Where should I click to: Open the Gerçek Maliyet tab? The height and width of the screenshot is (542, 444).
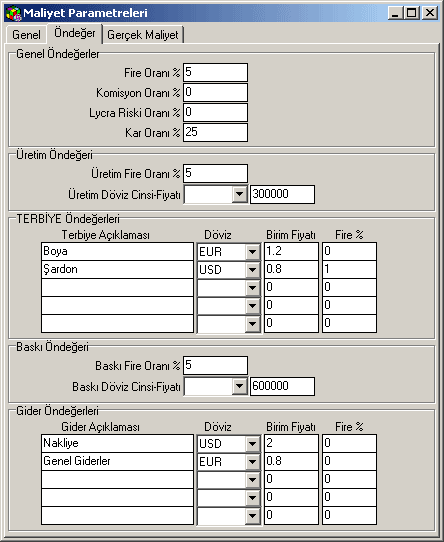click(x=142, y=35)
